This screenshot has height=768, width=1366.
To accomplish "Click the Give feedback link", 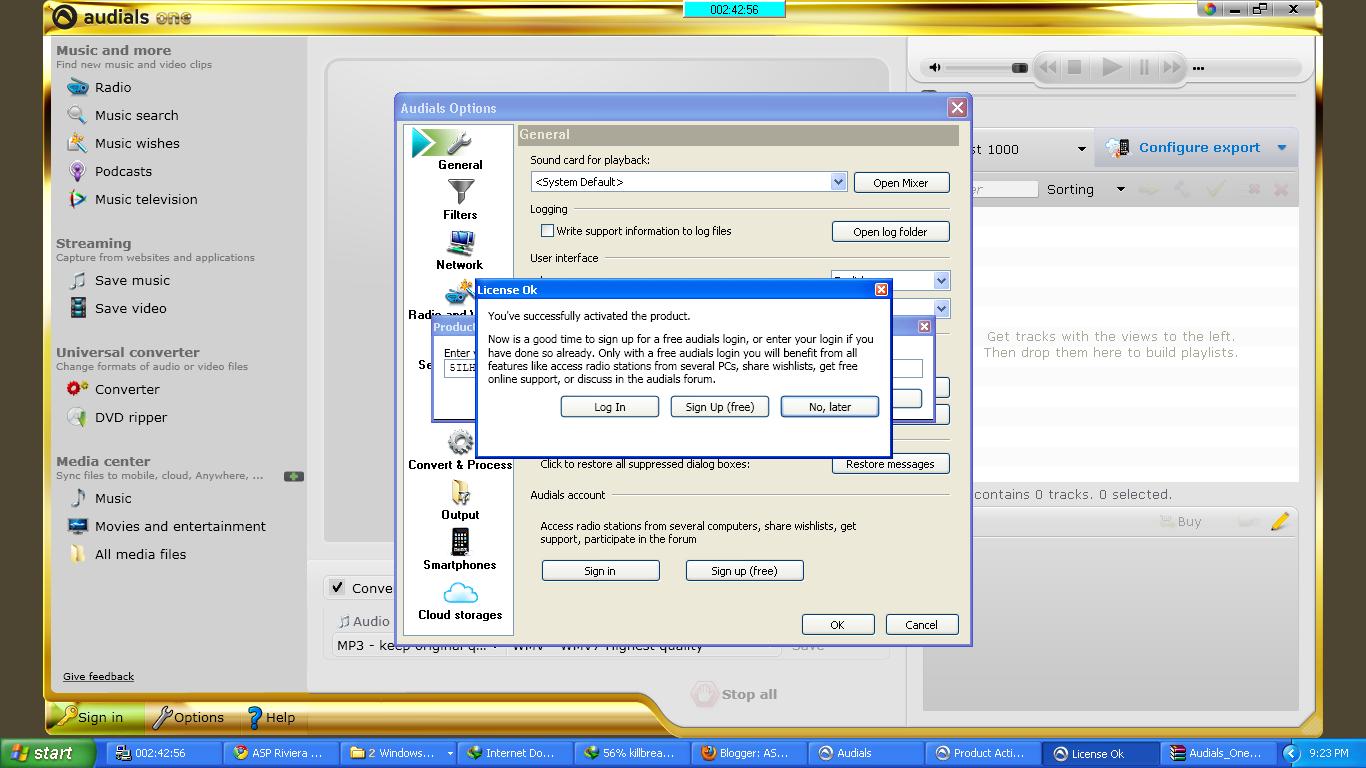I will (x=98, y=677).
